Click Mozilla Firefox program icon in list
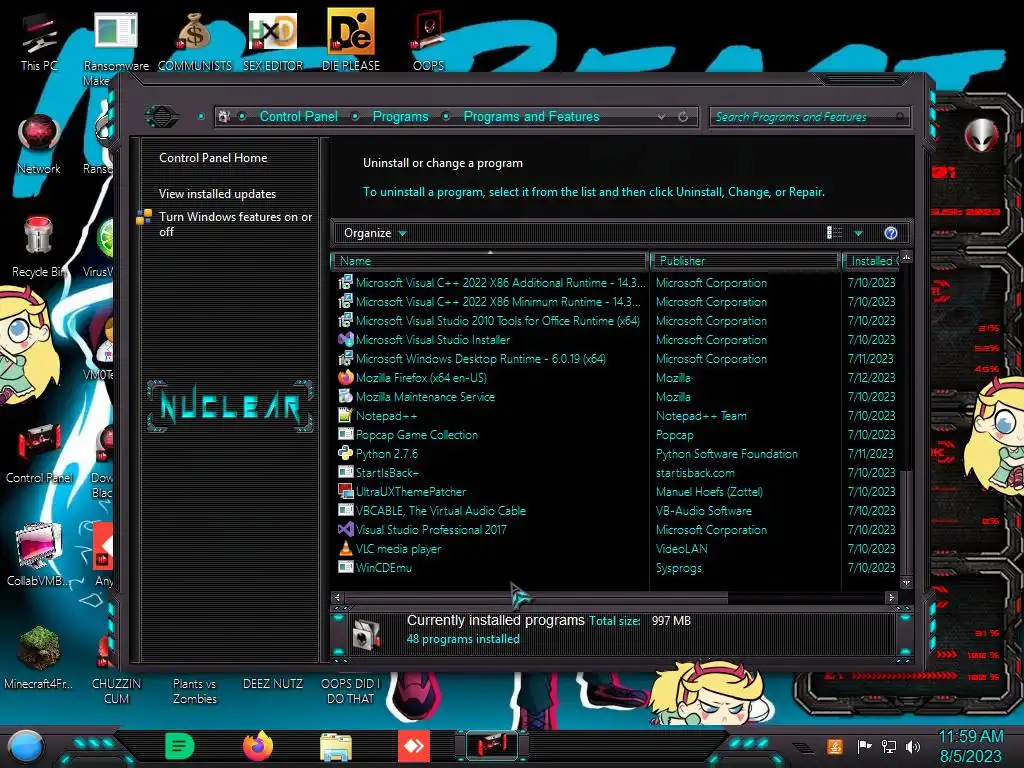Image resolution: width=1024 pixels, height=768 pixels. point(345,377)
